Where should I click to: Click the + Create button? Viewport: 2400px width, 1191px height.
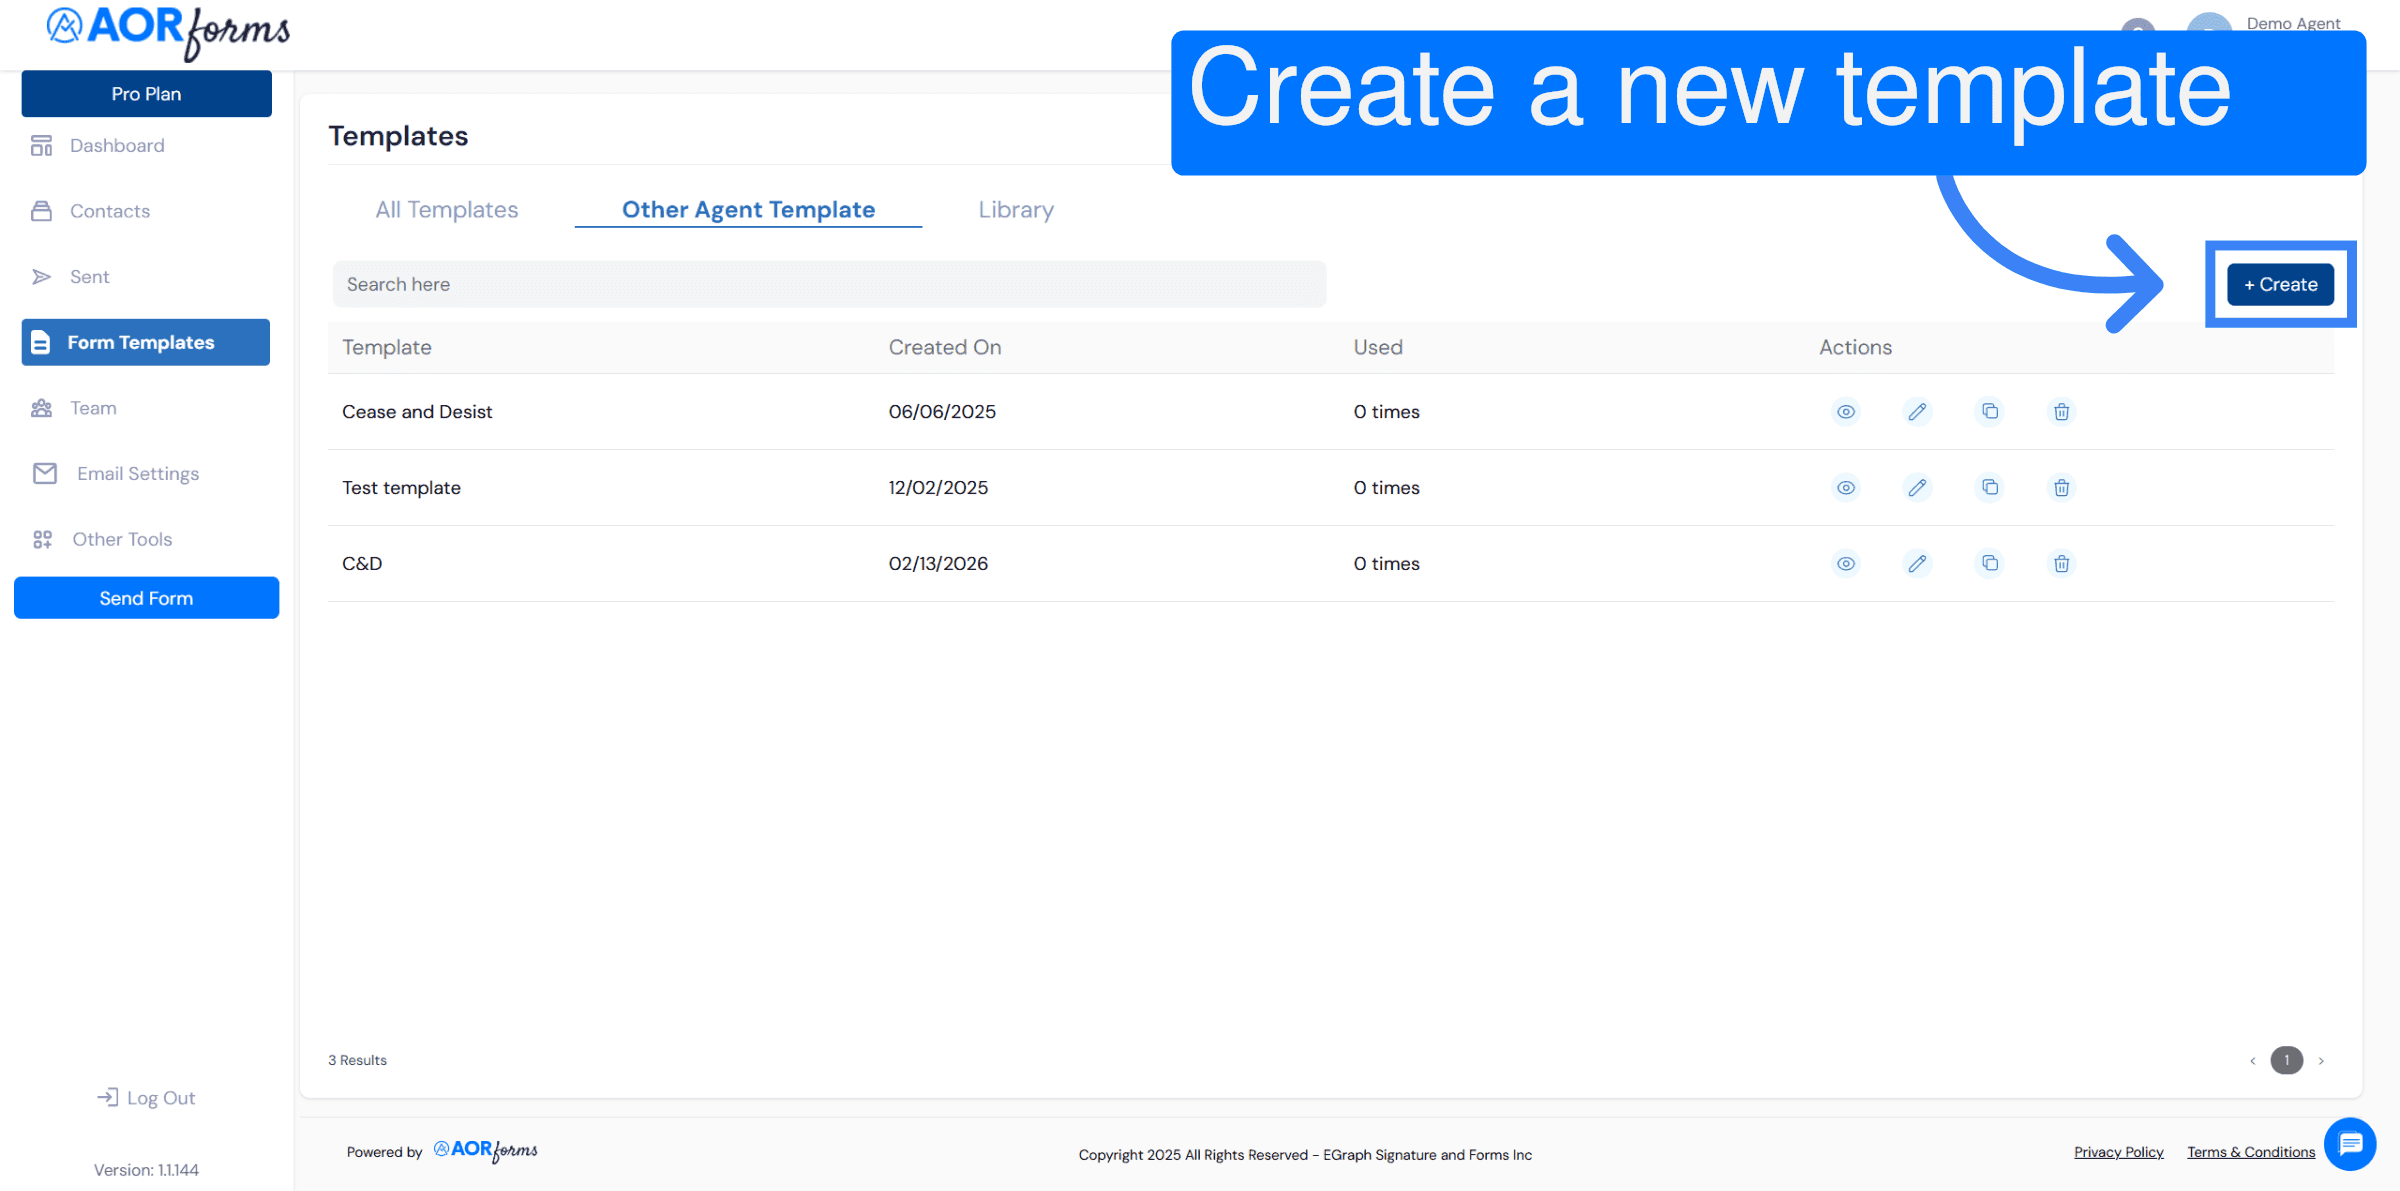tap(2280, 284)
